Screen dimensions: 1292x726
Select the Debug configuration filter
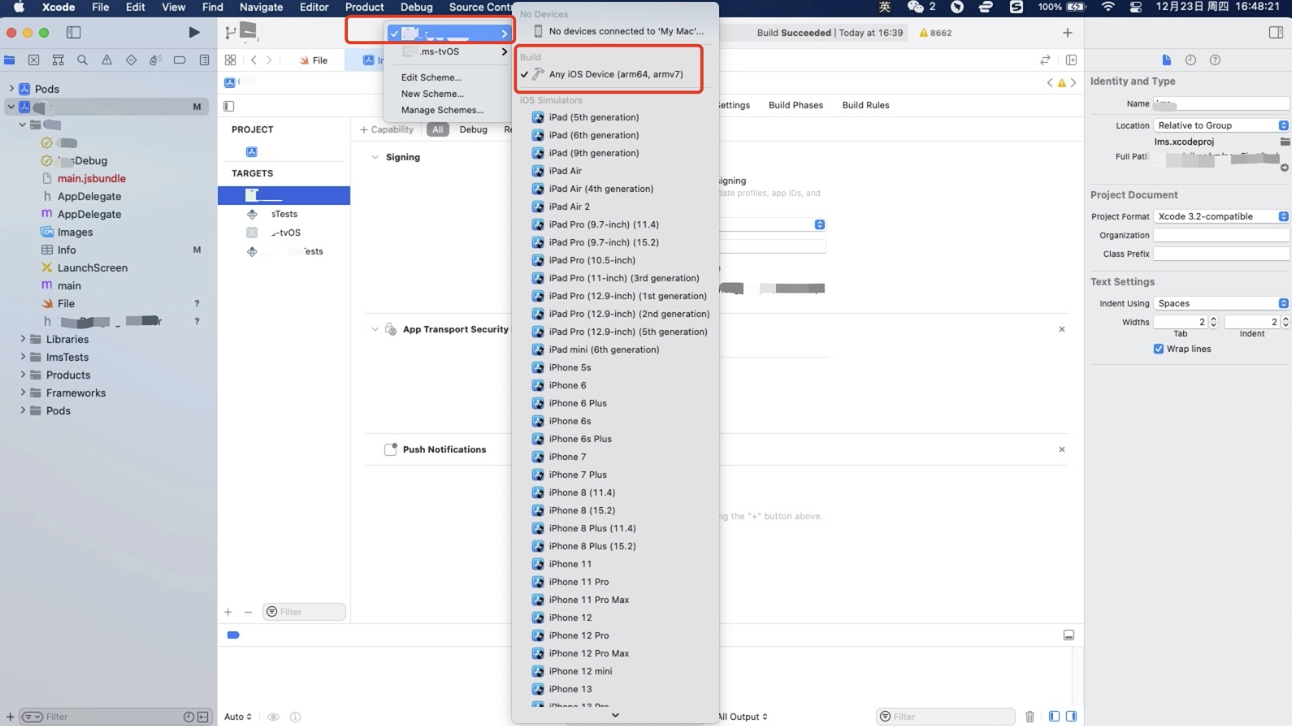click(473, 129)
